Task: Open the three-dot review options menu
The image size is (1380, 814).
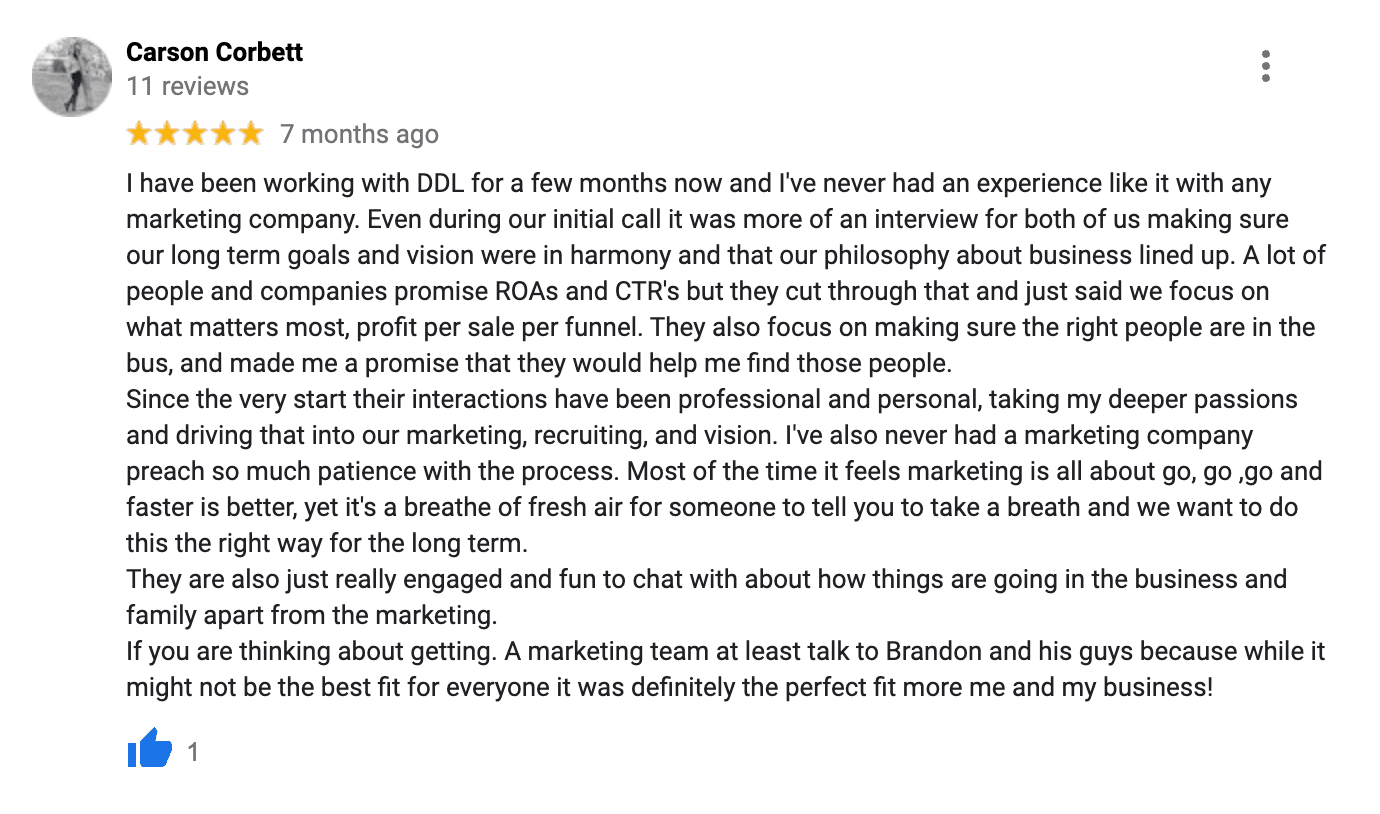Action: pyautogui.click(x=1266, y=66)
